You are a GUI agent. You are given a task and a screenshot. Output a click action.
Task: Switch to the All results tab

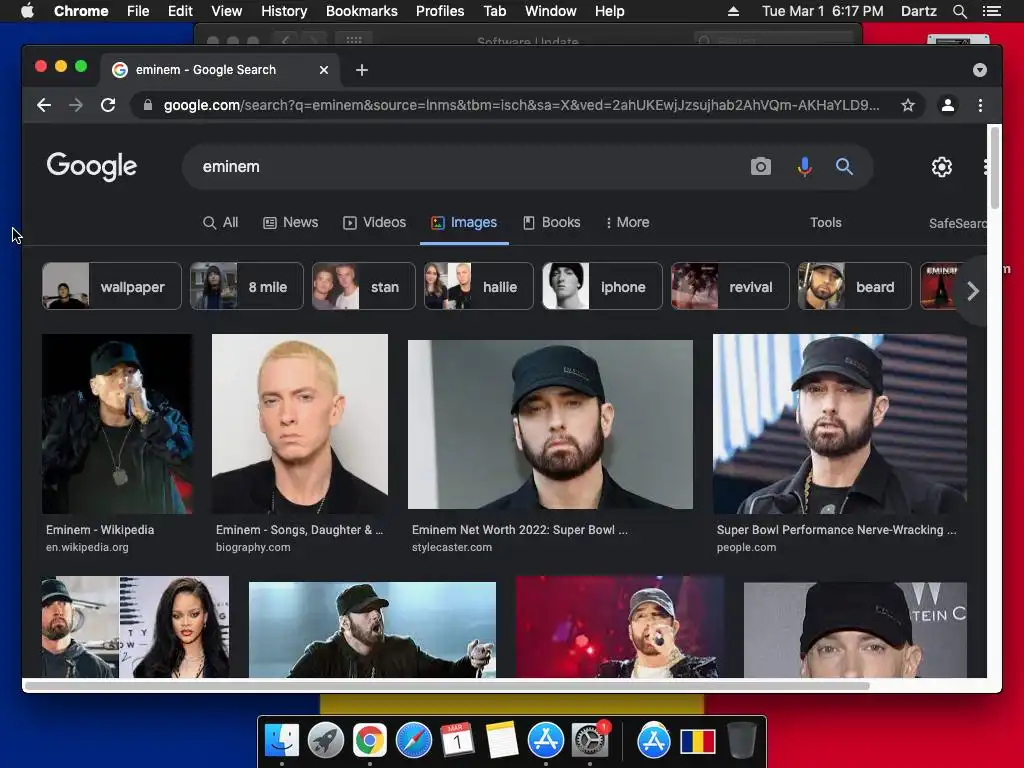pos(221,223)
